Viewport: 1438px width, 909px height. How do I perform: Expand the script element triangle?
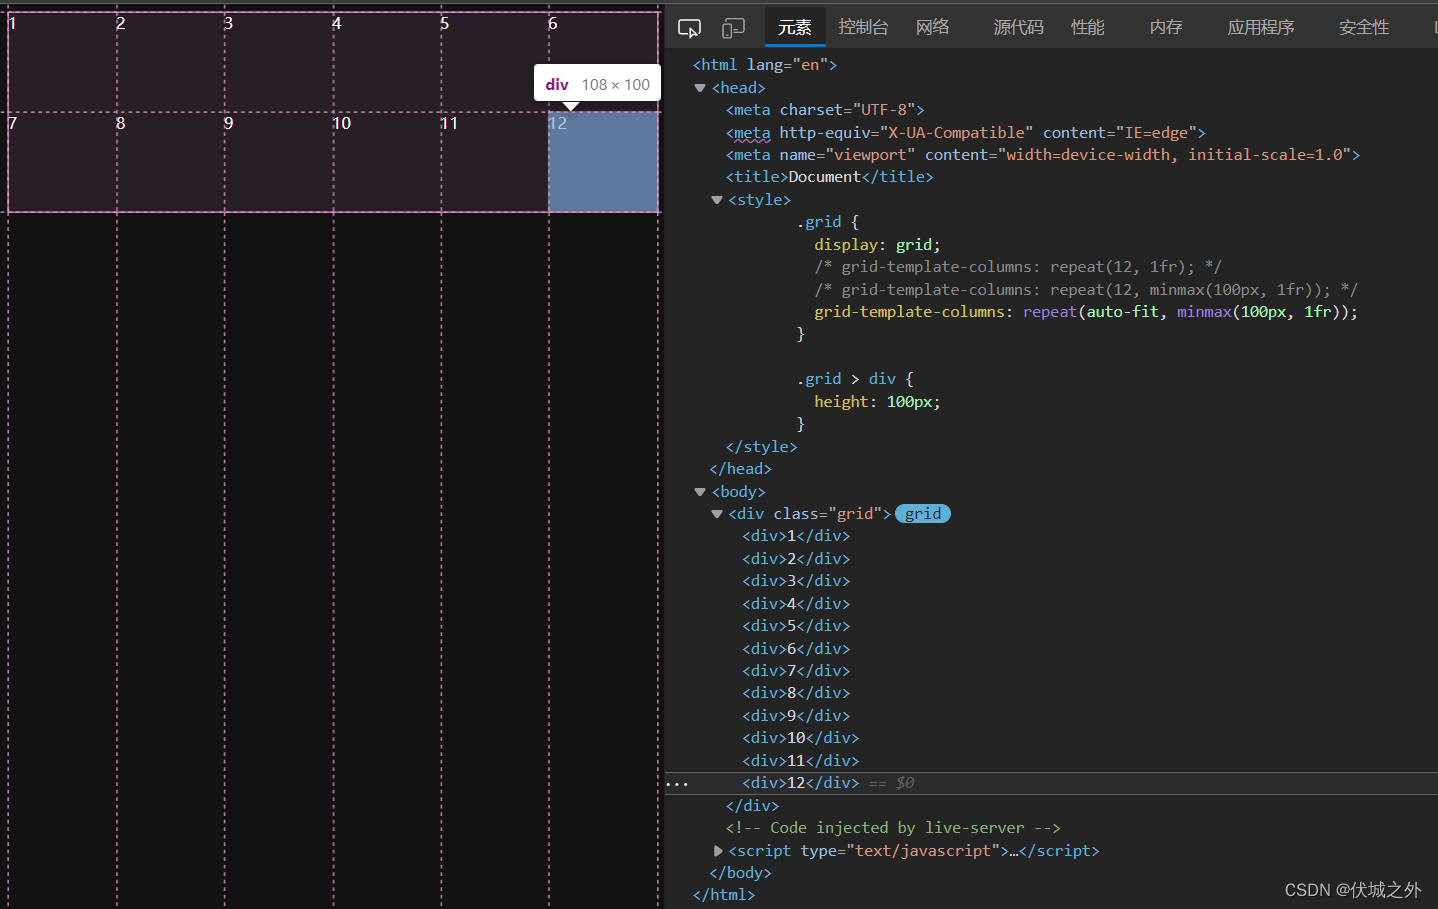(717, 851)
